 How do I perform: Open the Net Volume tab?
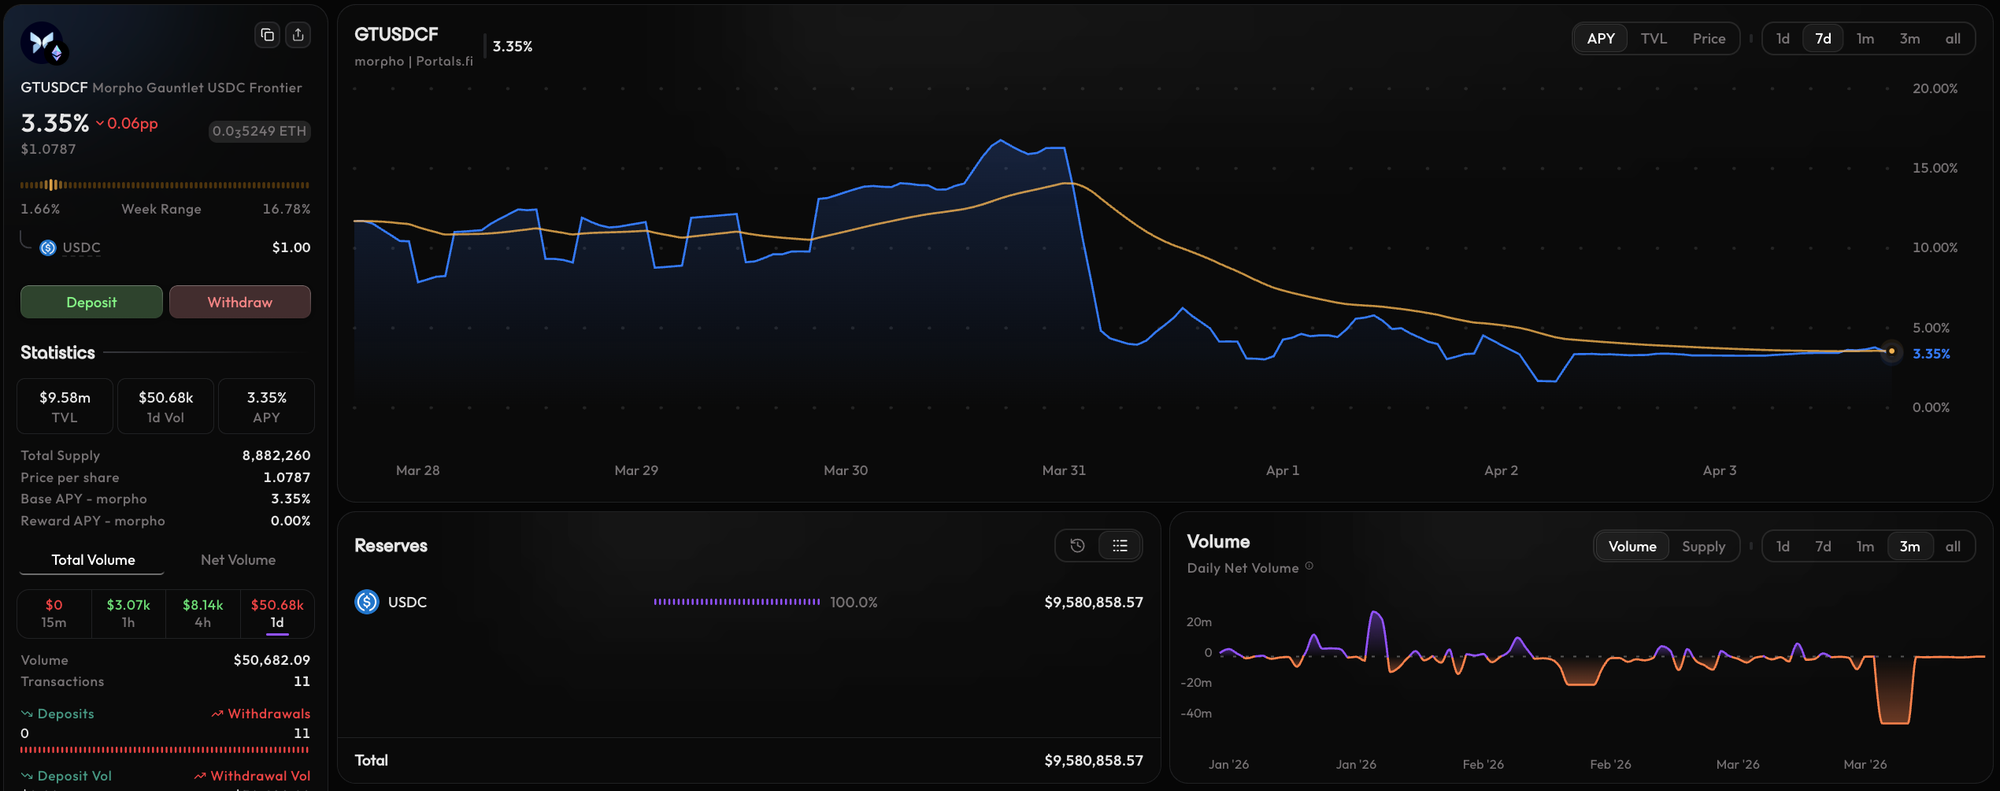pos(238,560)
